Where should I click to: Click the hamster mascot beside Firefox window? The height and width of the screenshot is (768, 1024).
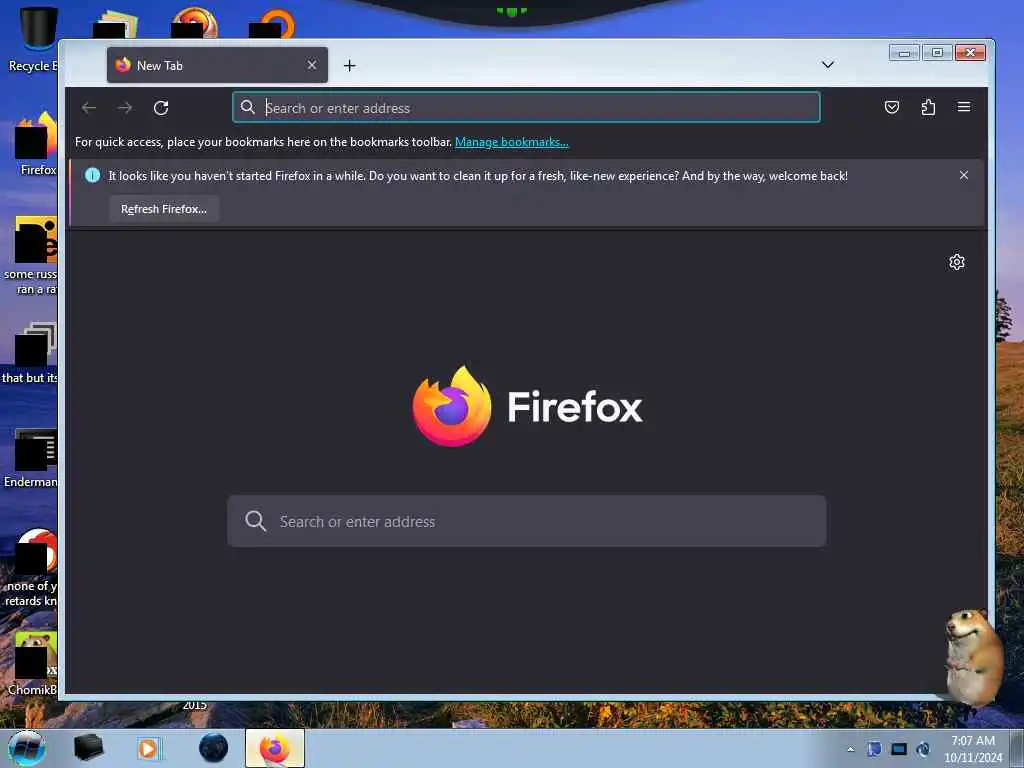point(974,656)
